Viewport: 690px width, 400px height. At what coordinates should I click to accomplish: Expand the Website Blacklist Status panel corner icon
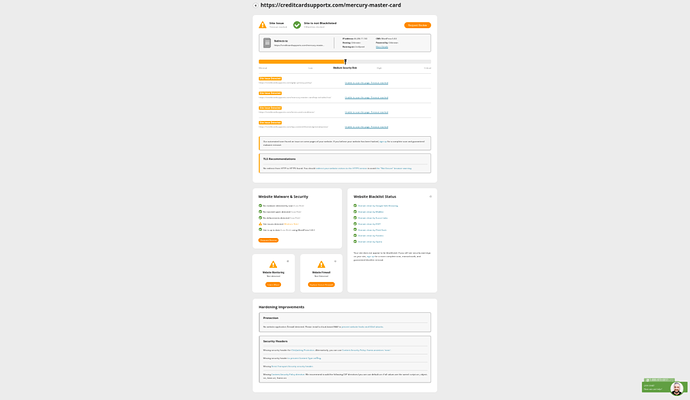click(x=430, y=197)
